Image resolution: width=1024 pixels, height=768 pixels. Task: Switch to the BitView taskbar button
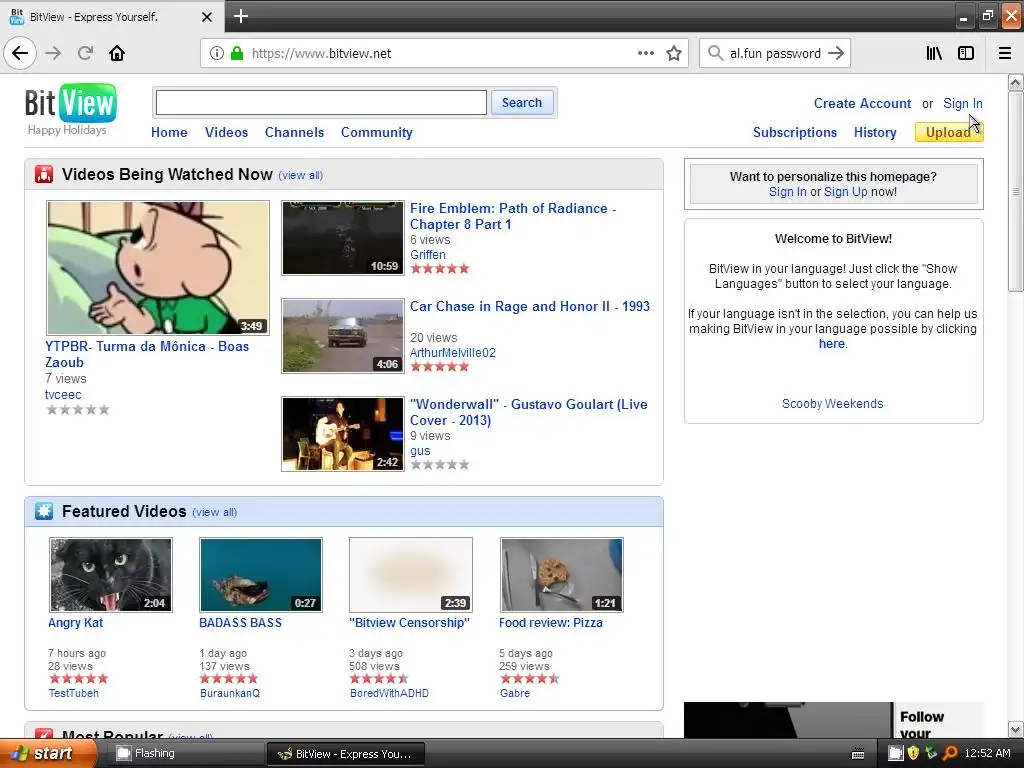pos(346,754)
